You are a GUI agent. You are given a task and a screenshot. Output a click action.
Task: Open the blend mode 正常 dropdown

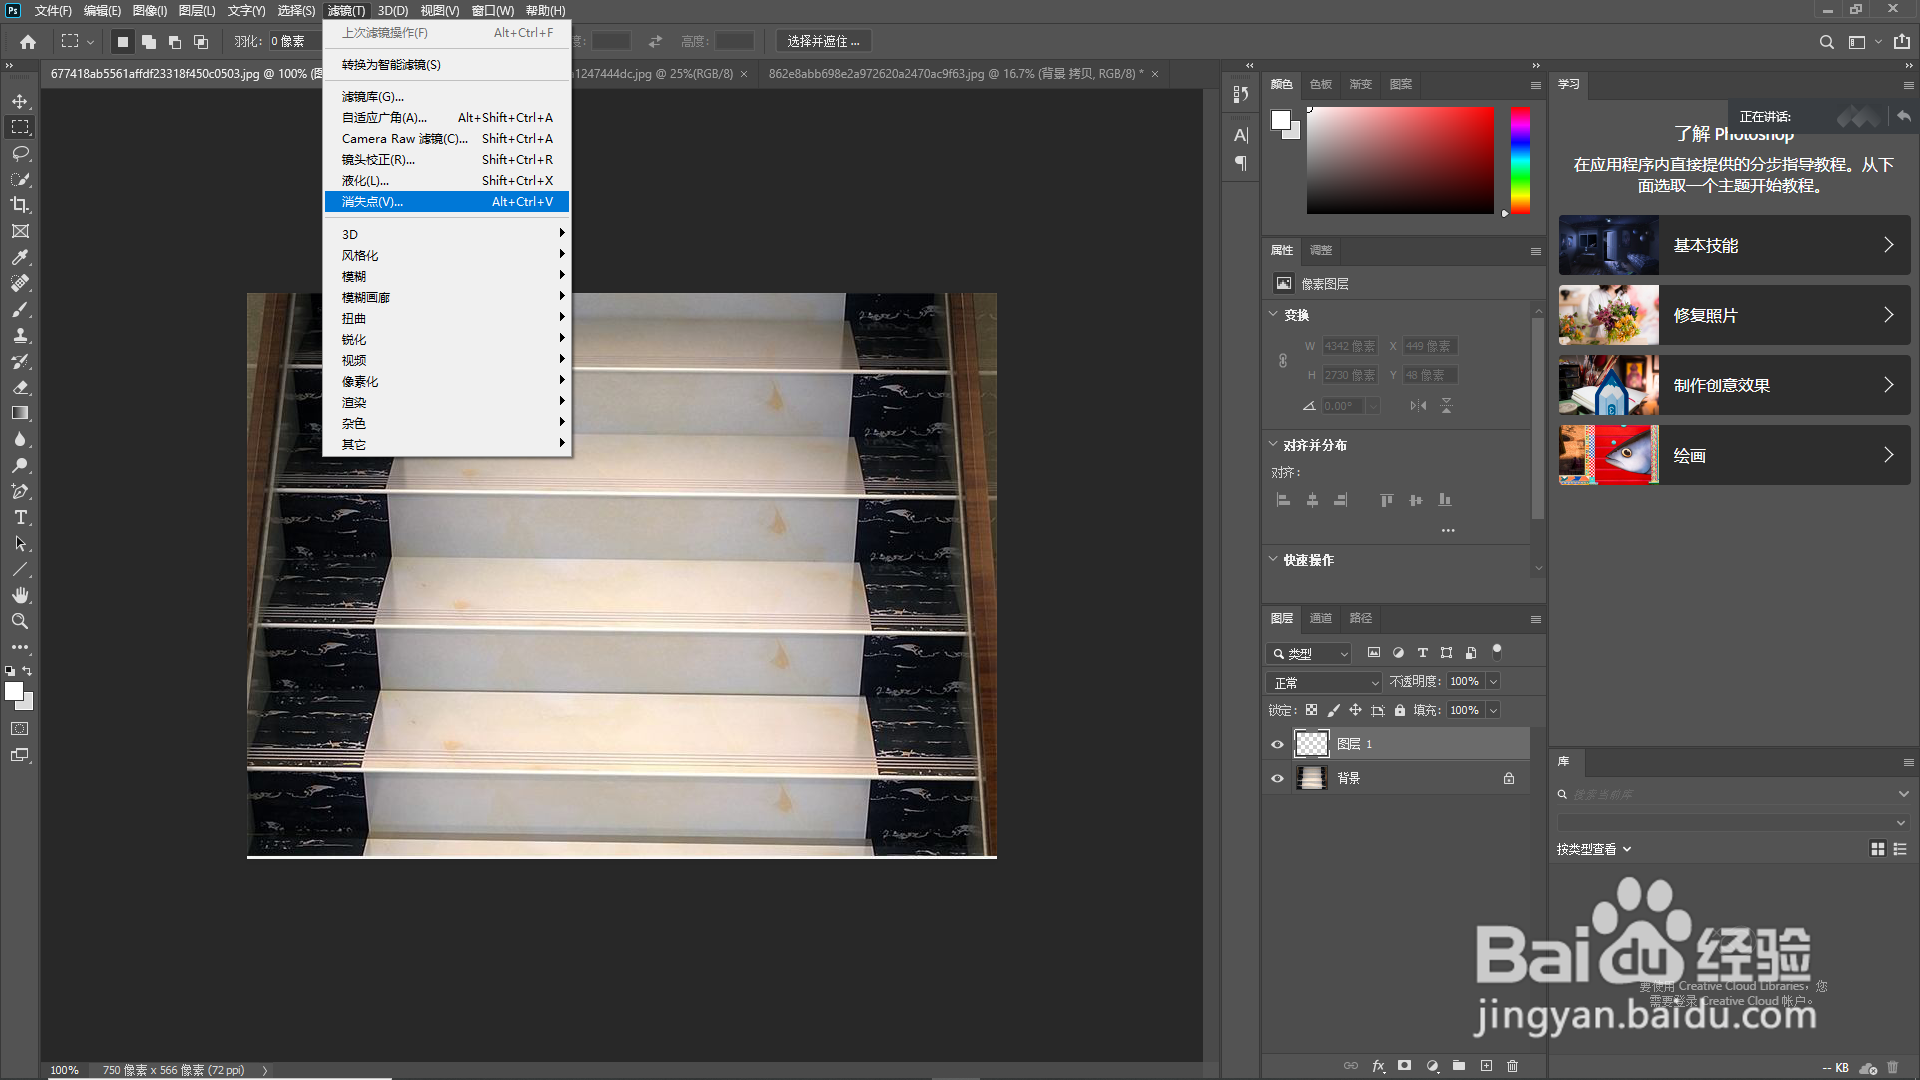click(x=1325, y=682)
